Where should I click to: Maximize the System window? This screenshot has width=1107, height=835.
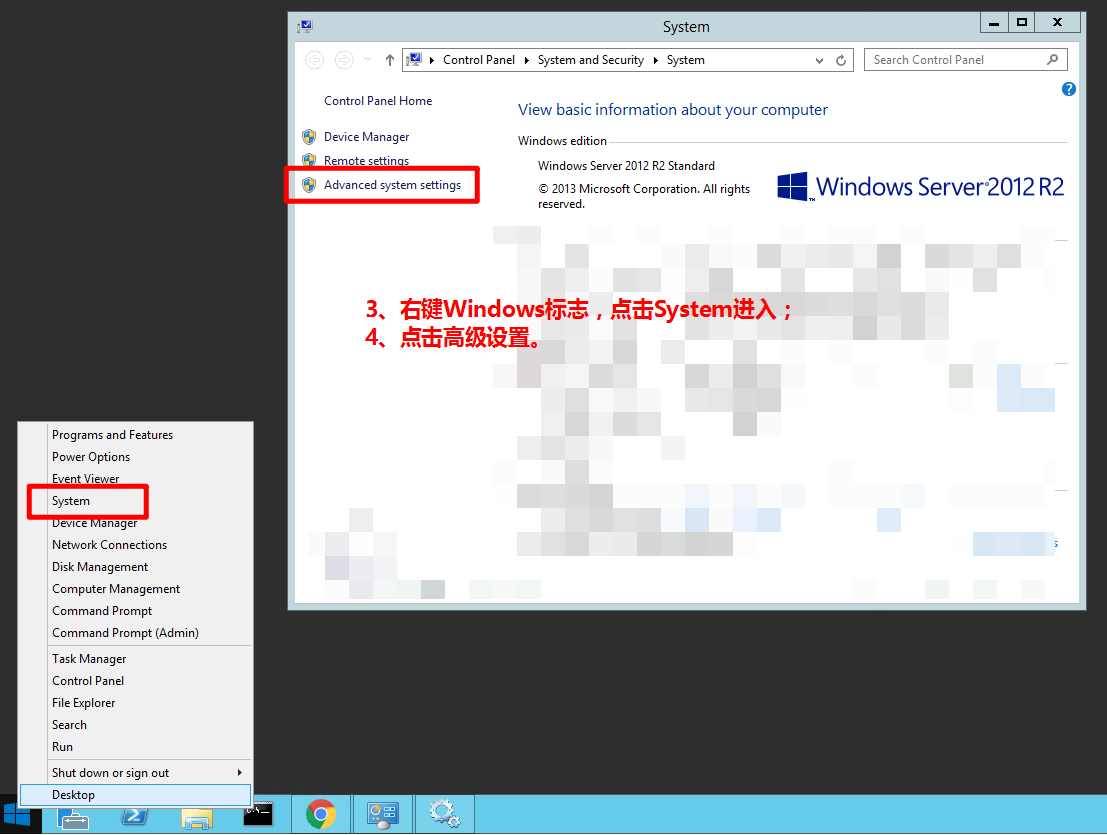pyautogui.click(x=1022, y=23)
